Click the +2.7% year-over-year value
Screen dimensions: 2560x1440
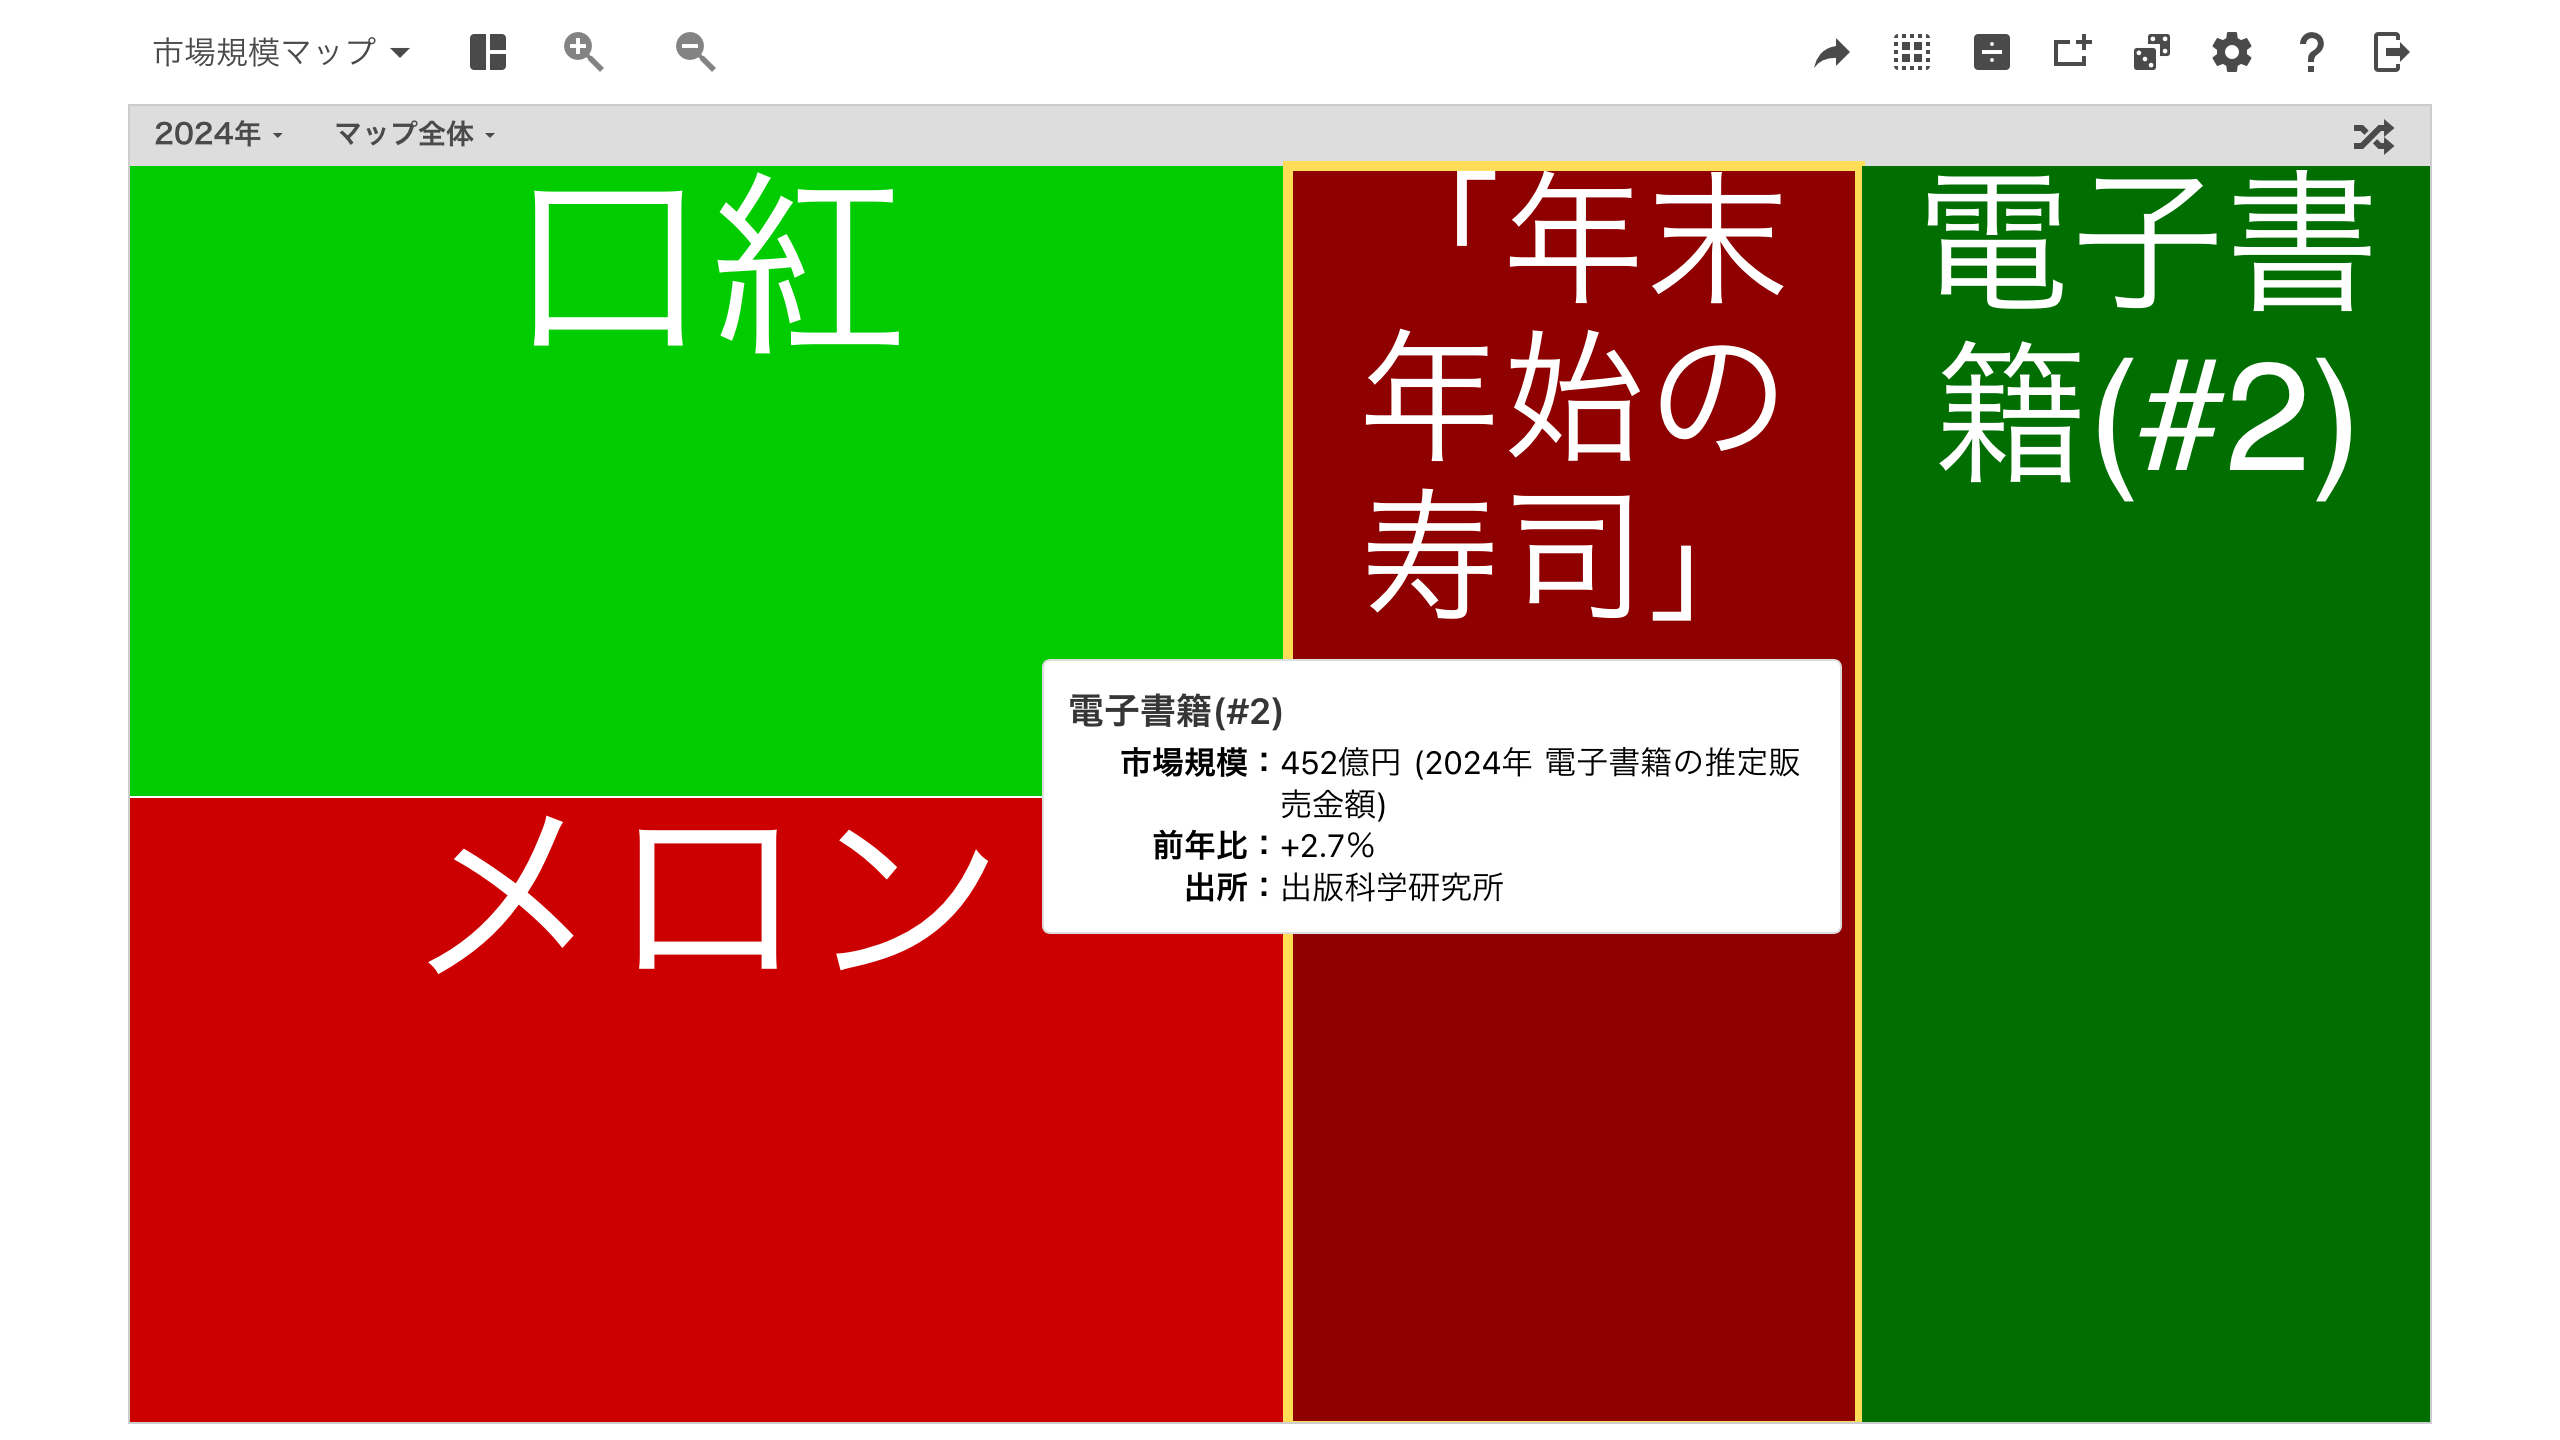1327,846
